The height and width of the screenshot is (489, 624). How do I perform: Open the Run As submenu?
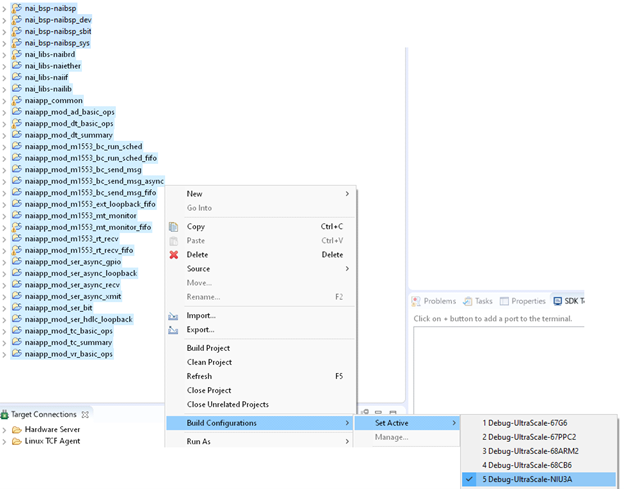click(200, 441)
